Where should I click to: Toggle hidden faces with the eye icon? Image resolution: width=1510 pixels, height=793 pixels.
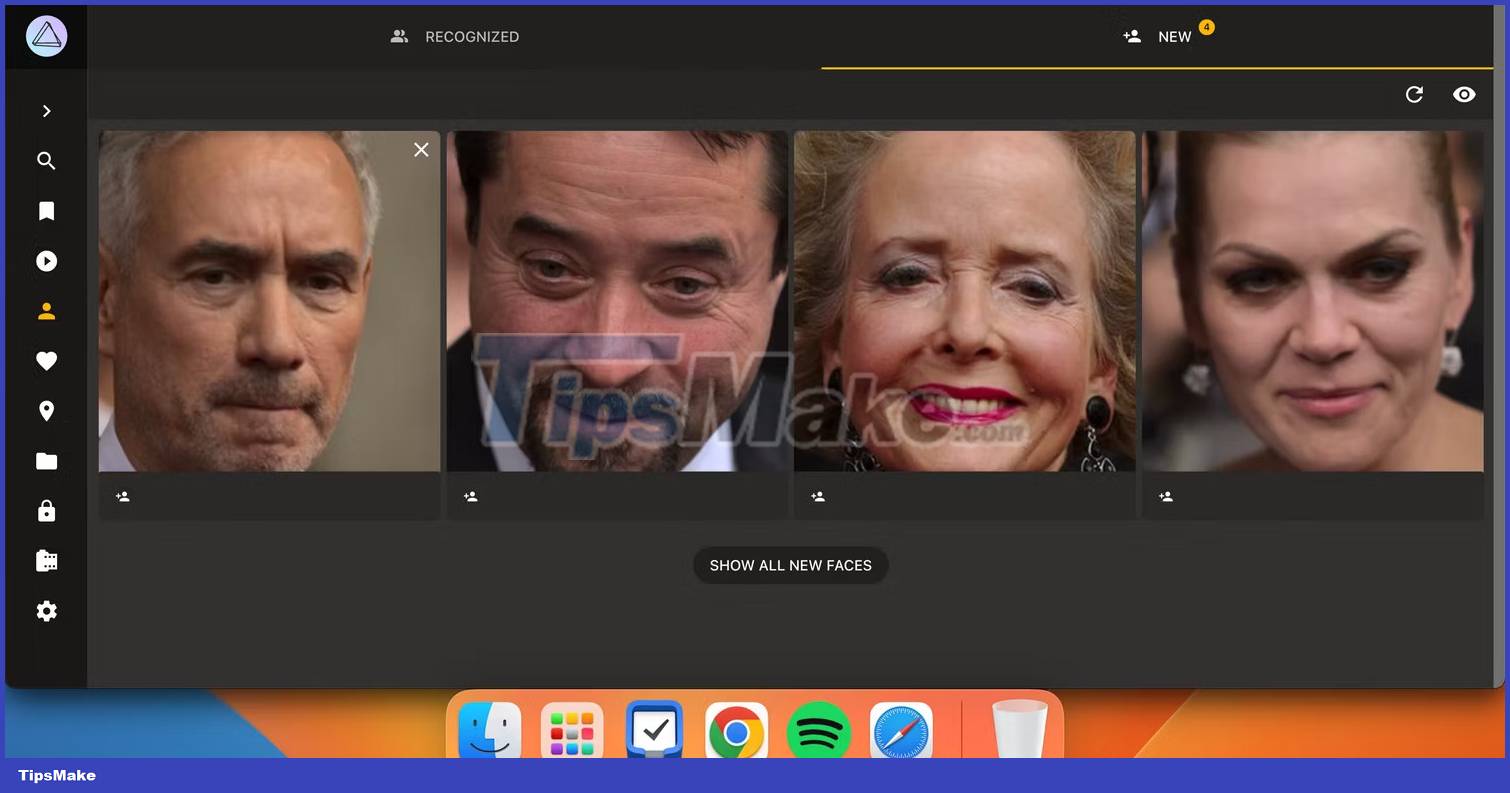pos(1464,94)
